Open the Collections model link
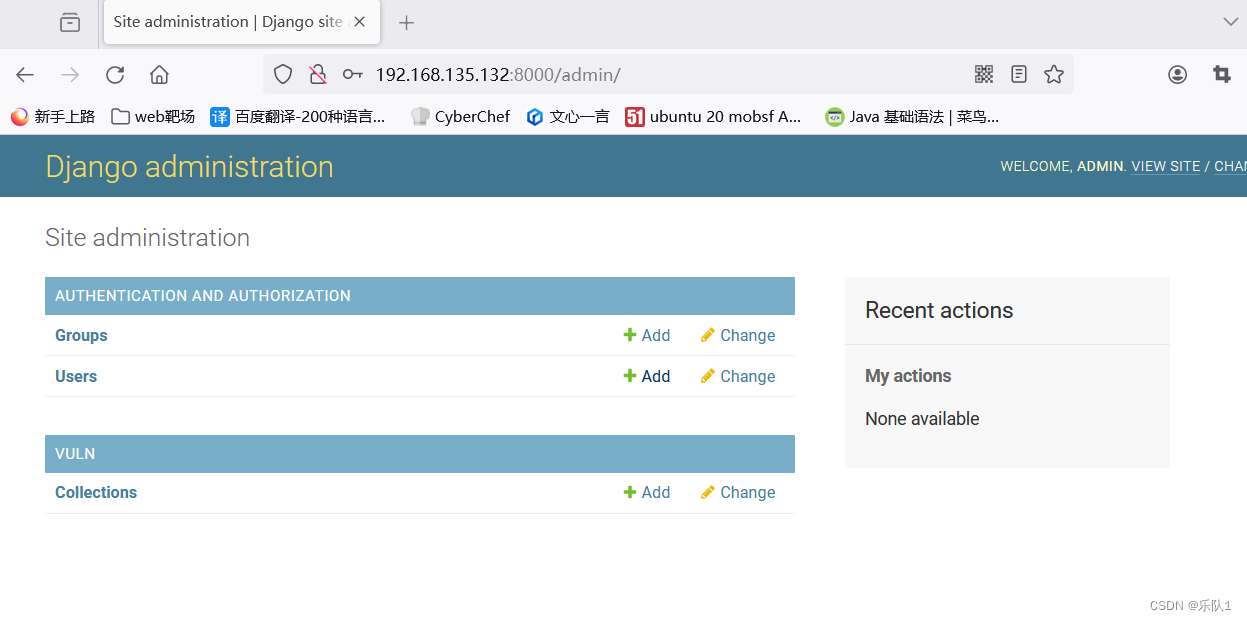The height and width of the screenshot is (621, 1247). pos(96,492)
